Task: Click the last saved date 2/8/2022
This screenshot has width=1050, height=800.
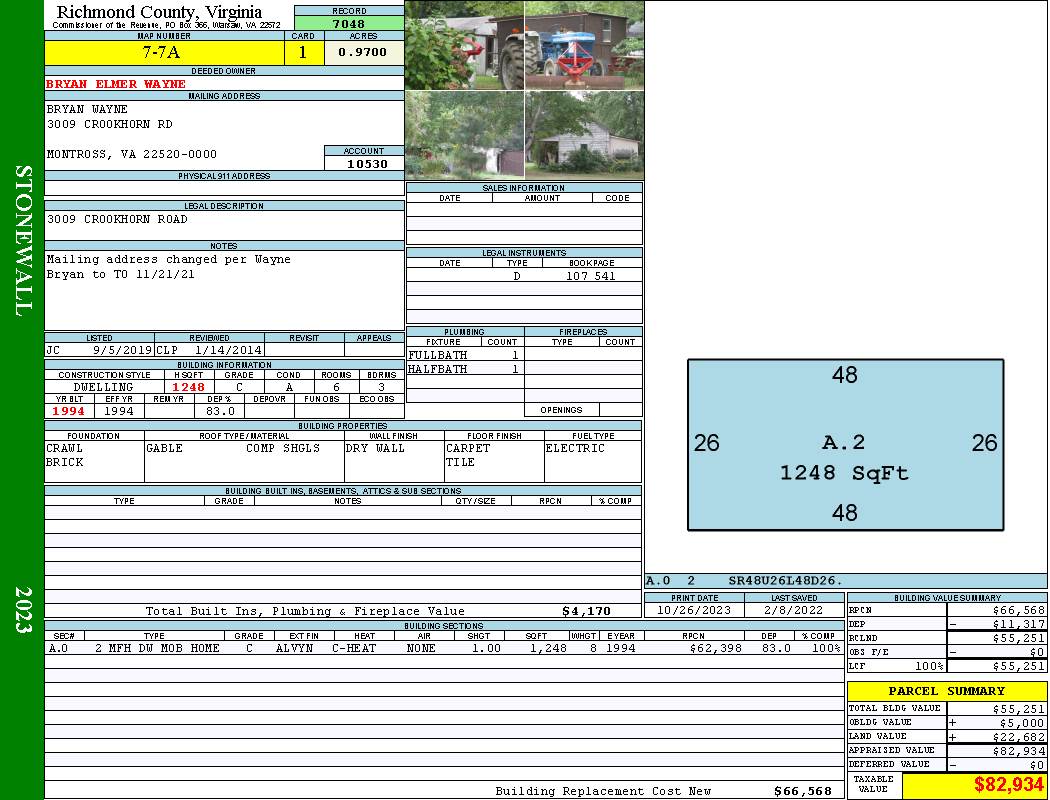Action: pyautogui.click(x=794, y=610)
